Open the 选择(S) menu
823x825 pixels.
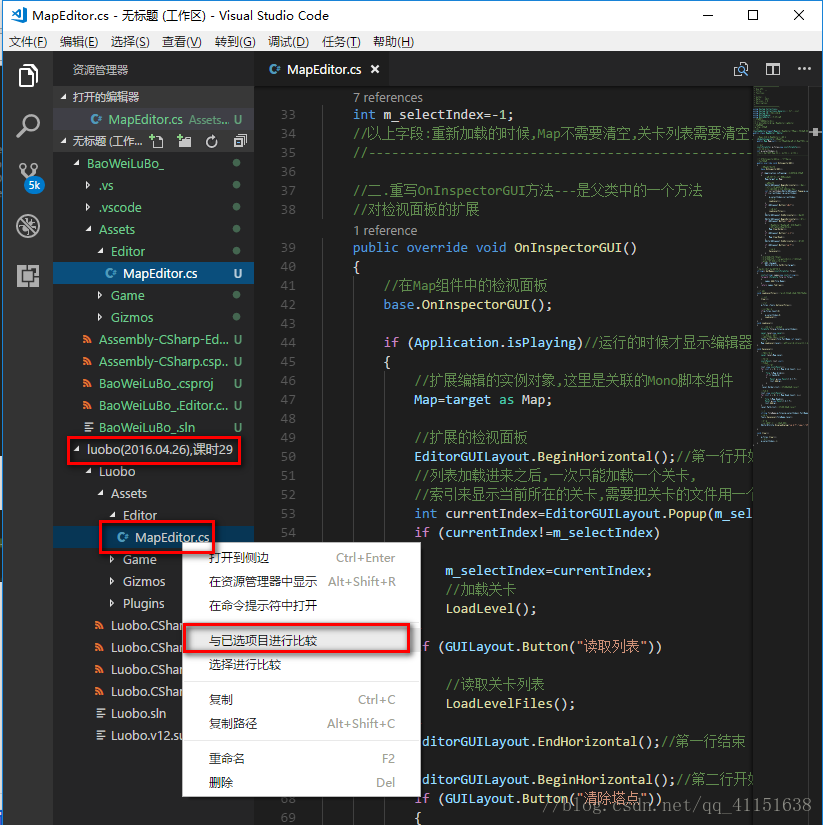[130, 42]
